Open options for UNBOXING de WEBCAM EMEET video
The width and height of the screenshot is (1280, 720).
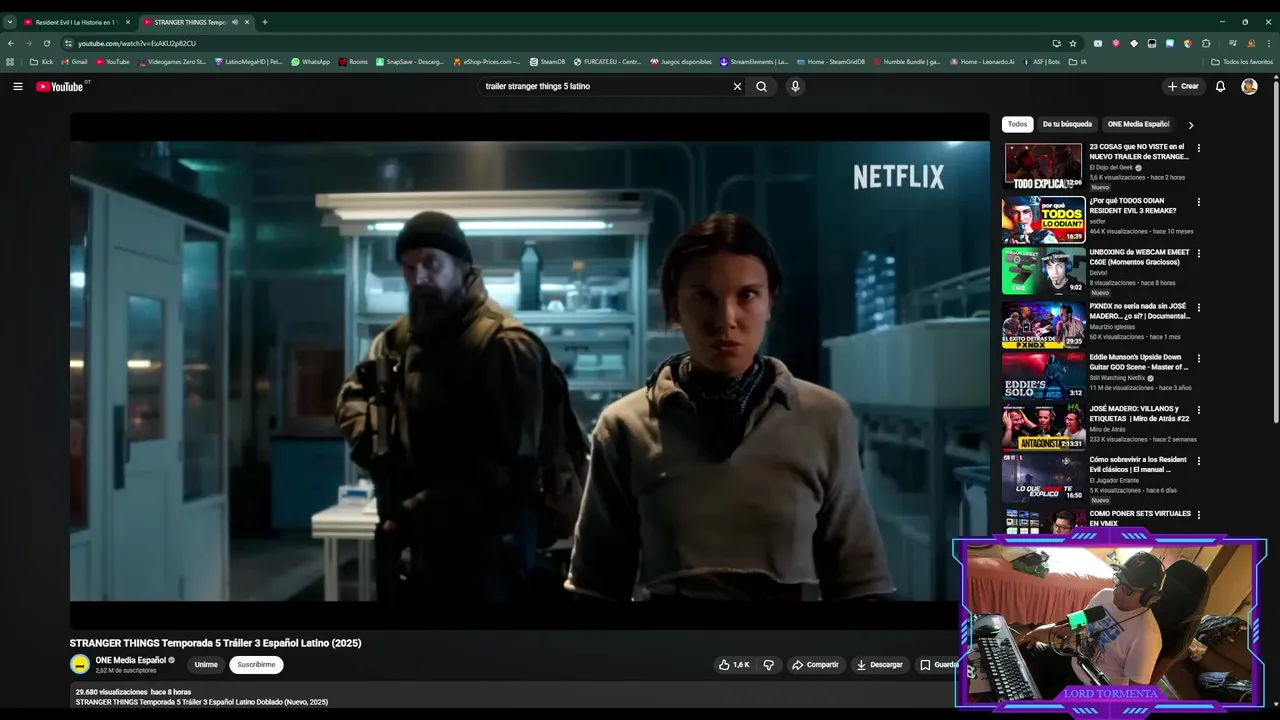pos(1199,253)
